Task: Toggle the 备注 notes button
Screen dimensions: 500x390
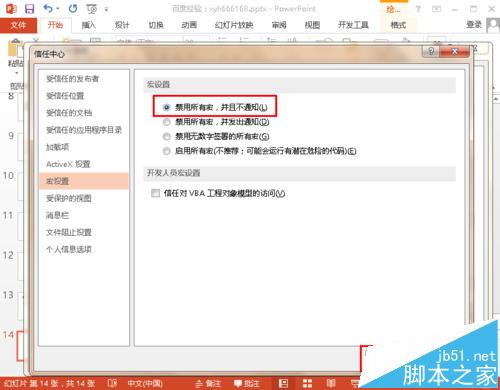Action: 208,384
